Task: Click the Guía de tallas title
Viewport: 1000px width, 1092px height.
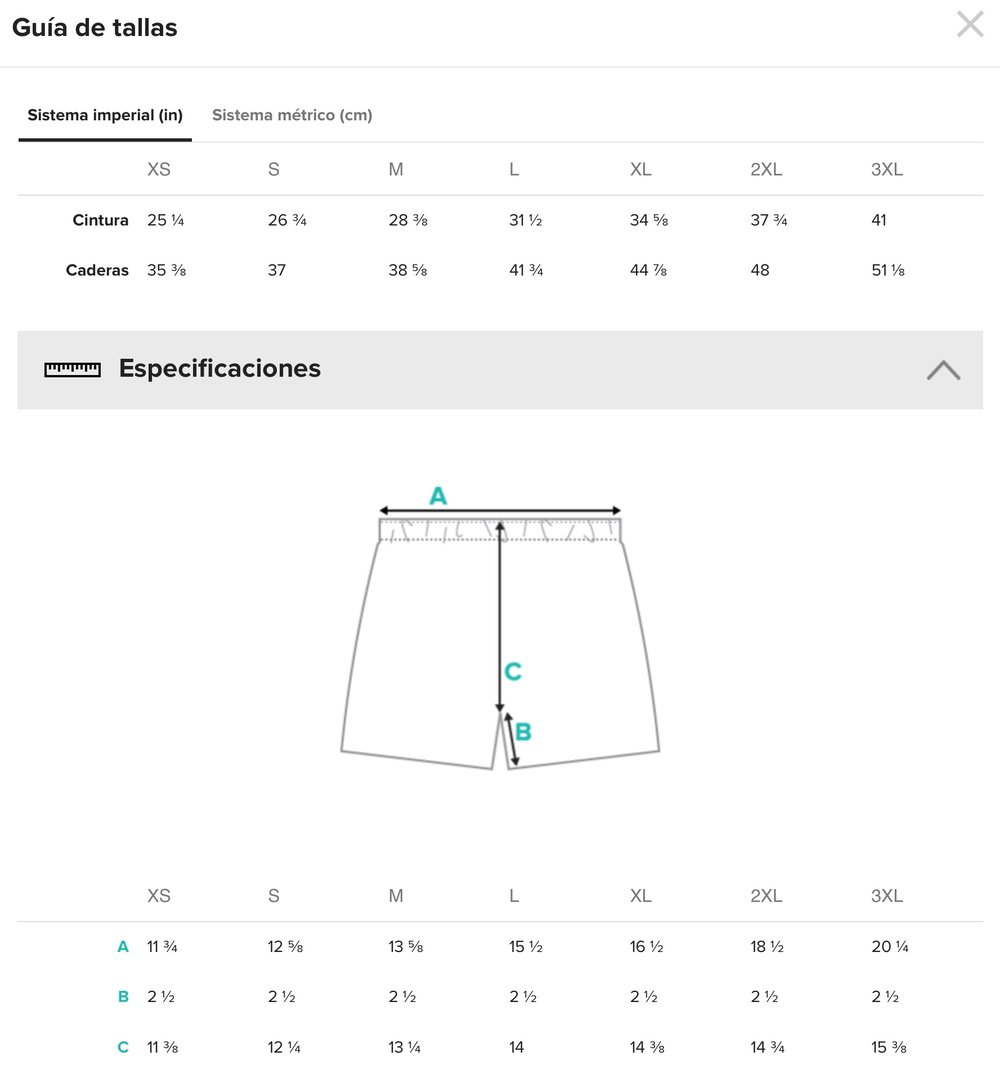Action: pos(95,28)
